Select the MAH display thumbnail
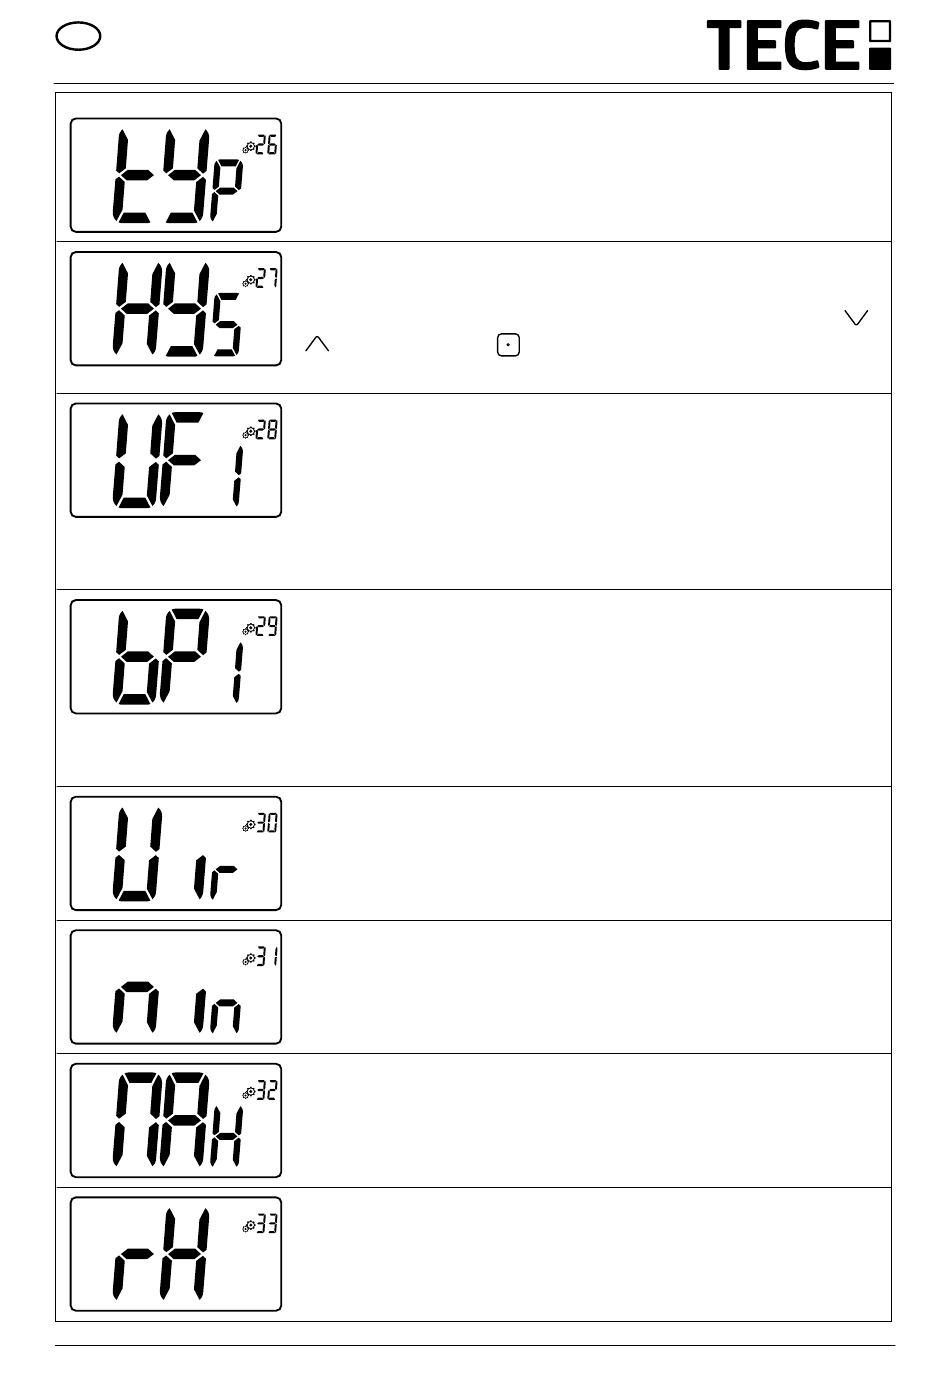The width and height of the screenshot is (950, 1374). coord(176,1121)
